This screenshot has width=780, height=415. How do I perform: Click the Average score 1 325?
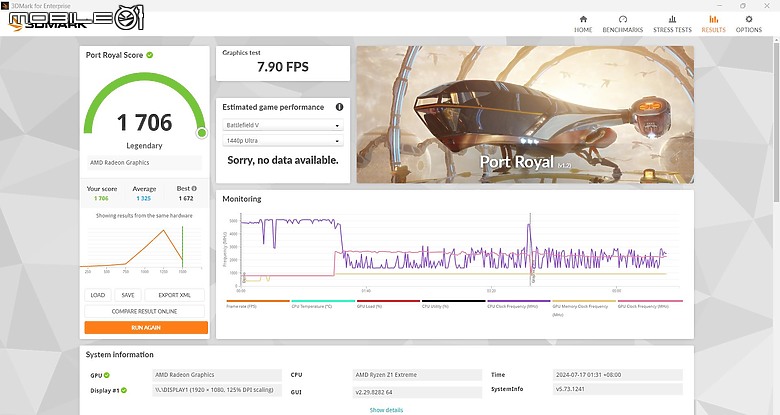pos(144,198)
